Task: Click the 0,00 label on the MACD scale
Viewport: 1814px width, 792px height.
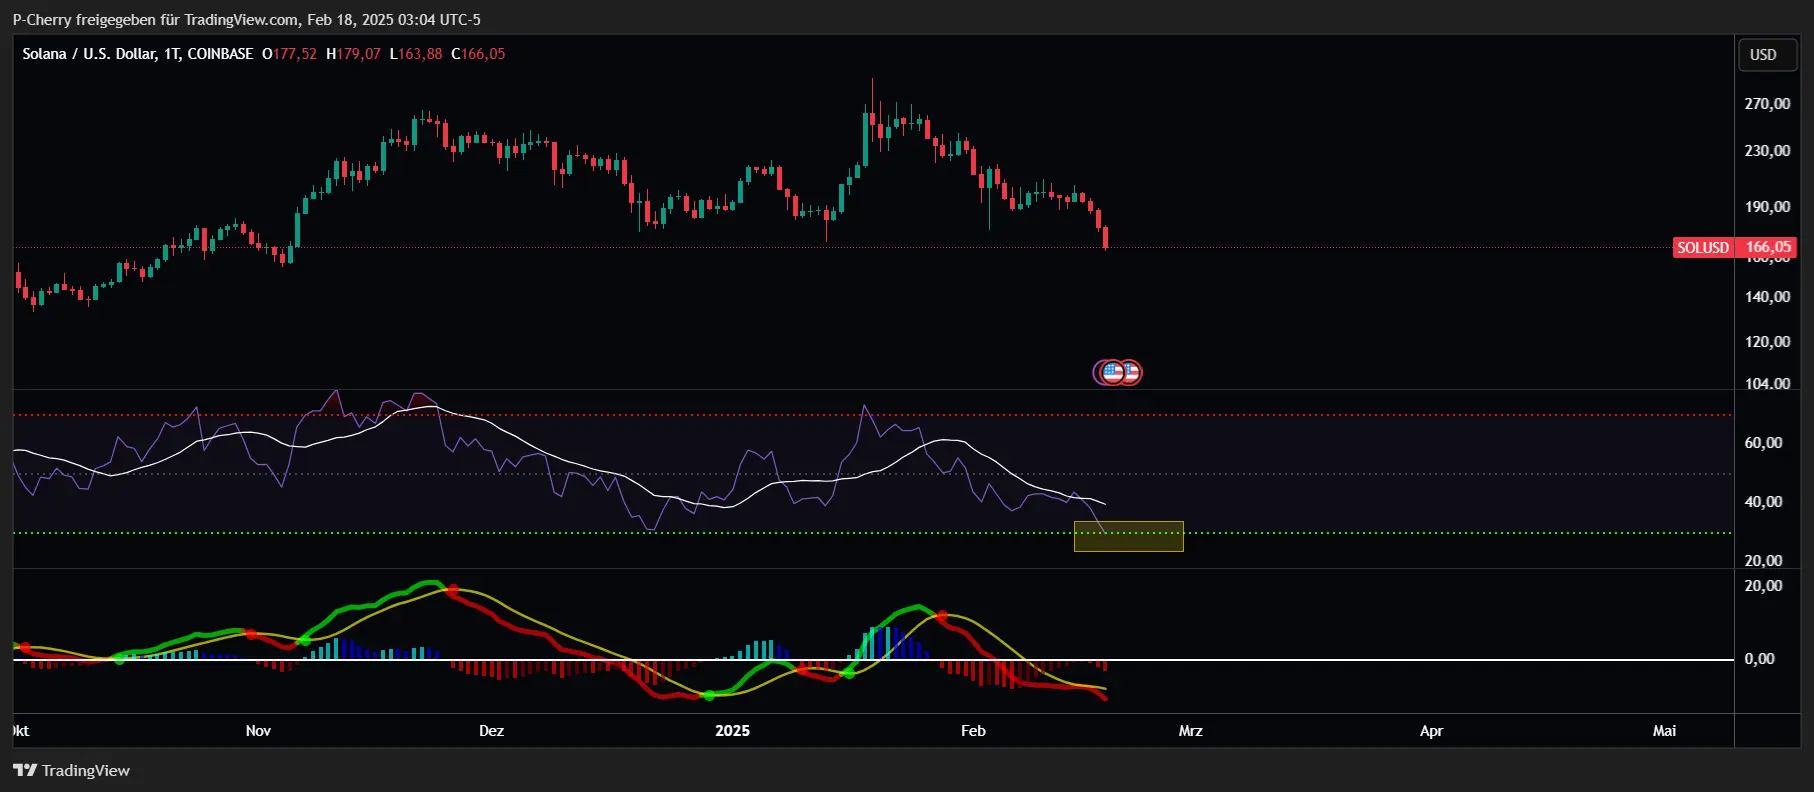Action: [1759, 659]
